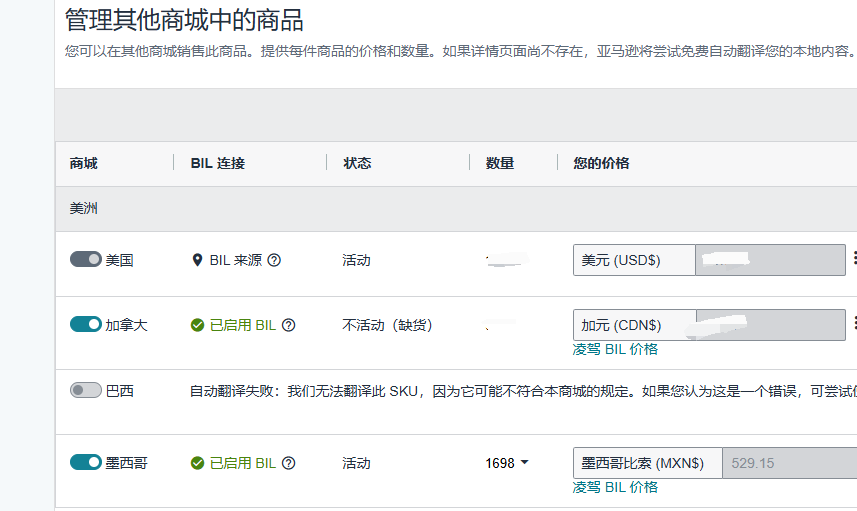The height and width of the screenshot is (511, 857).
Task: Click green checkmark for 加拿大 已启用 BIL
Action: (x=197, y=325)
